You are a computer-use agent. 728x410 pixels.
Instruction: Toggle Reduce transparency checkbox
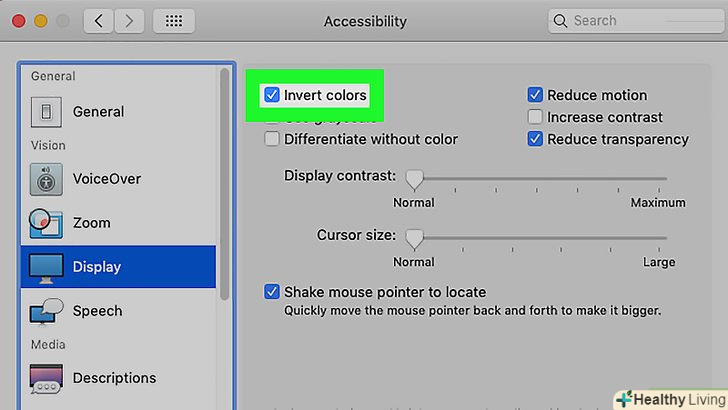tap(535, 139)
